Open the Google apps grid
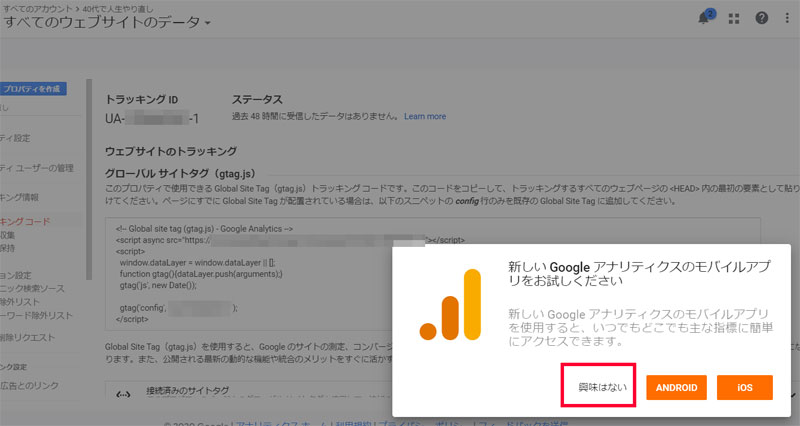 735,18
